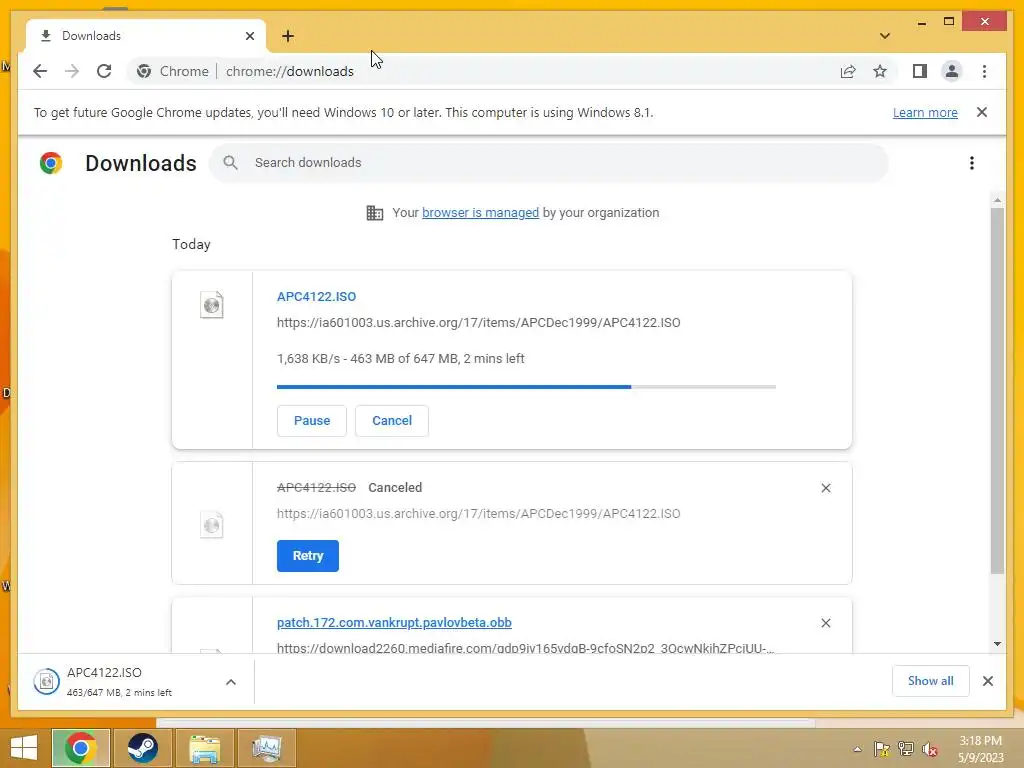Select the Downloads tab

click(145, 36)
